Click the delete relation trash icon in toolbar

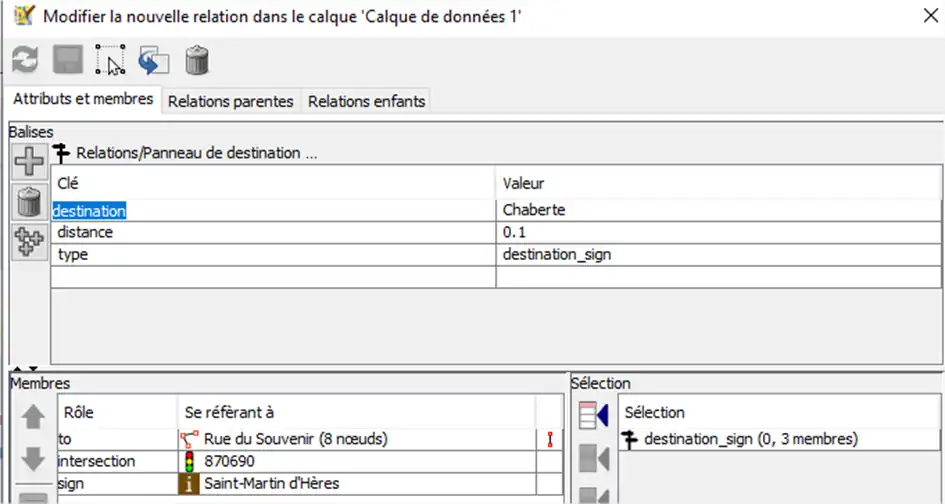(x=197, y=61)
